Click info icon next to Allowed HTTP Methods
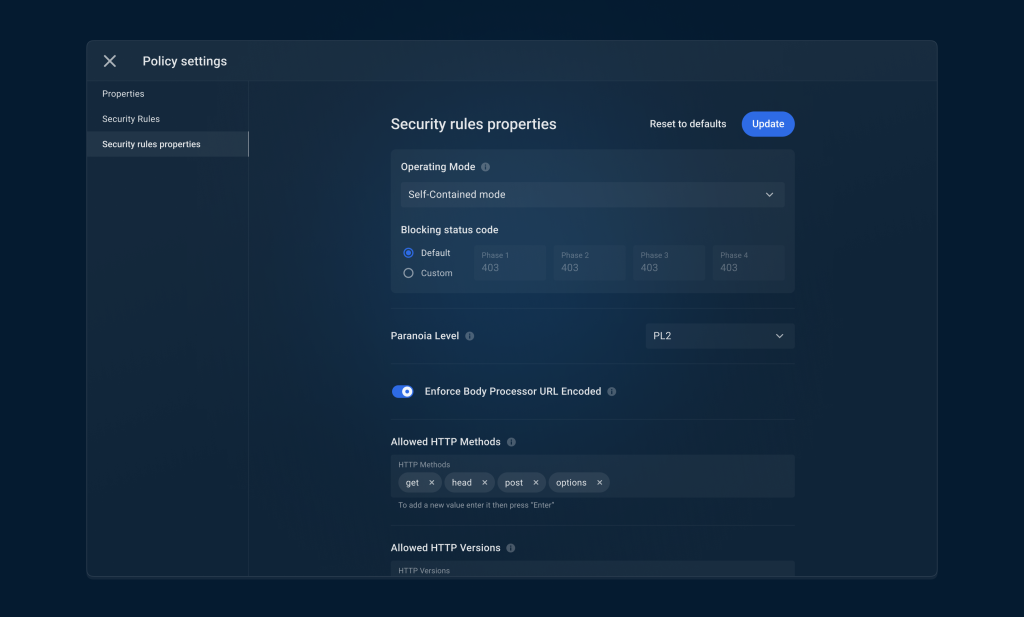The image size is (1024, 617). [511, 442]
